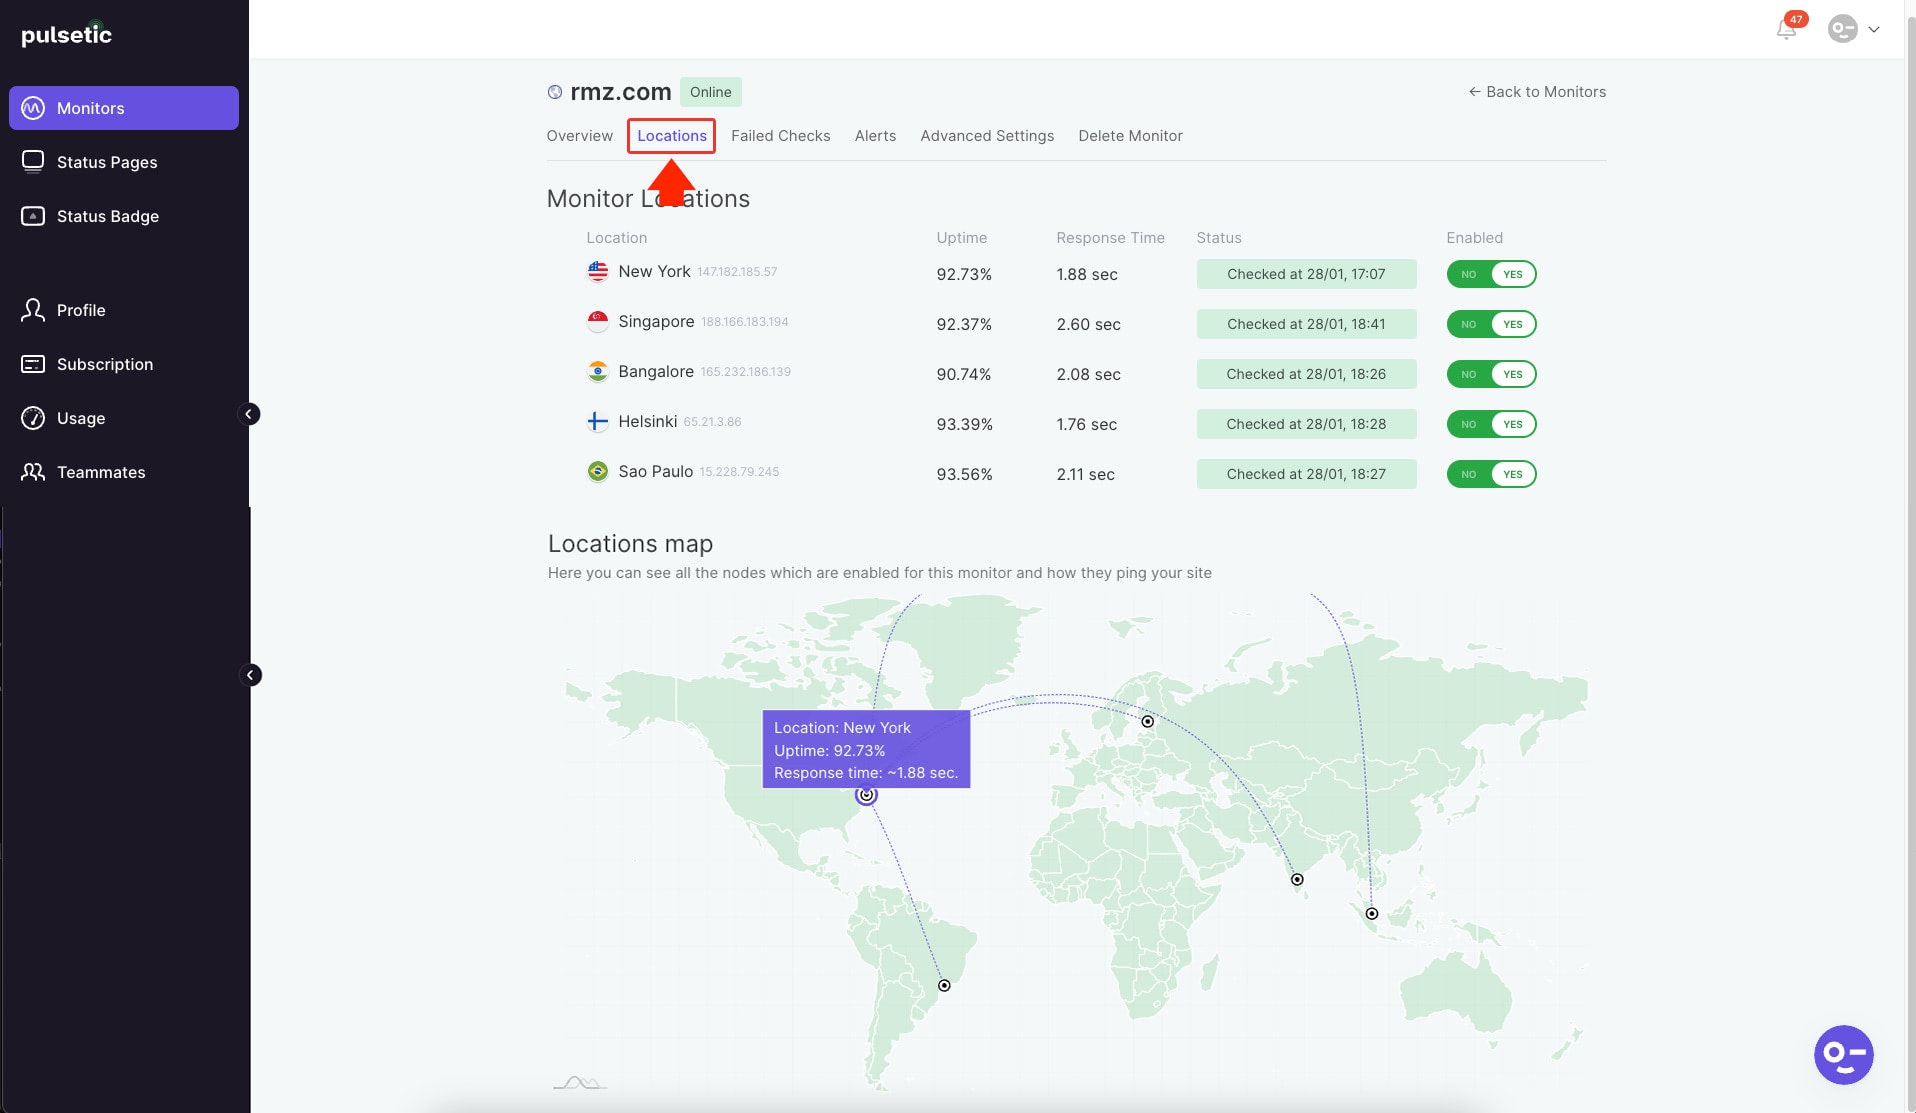1916x1113 pixels.
Task: Click the Helsinki map marker
Action: (1148, 721)
